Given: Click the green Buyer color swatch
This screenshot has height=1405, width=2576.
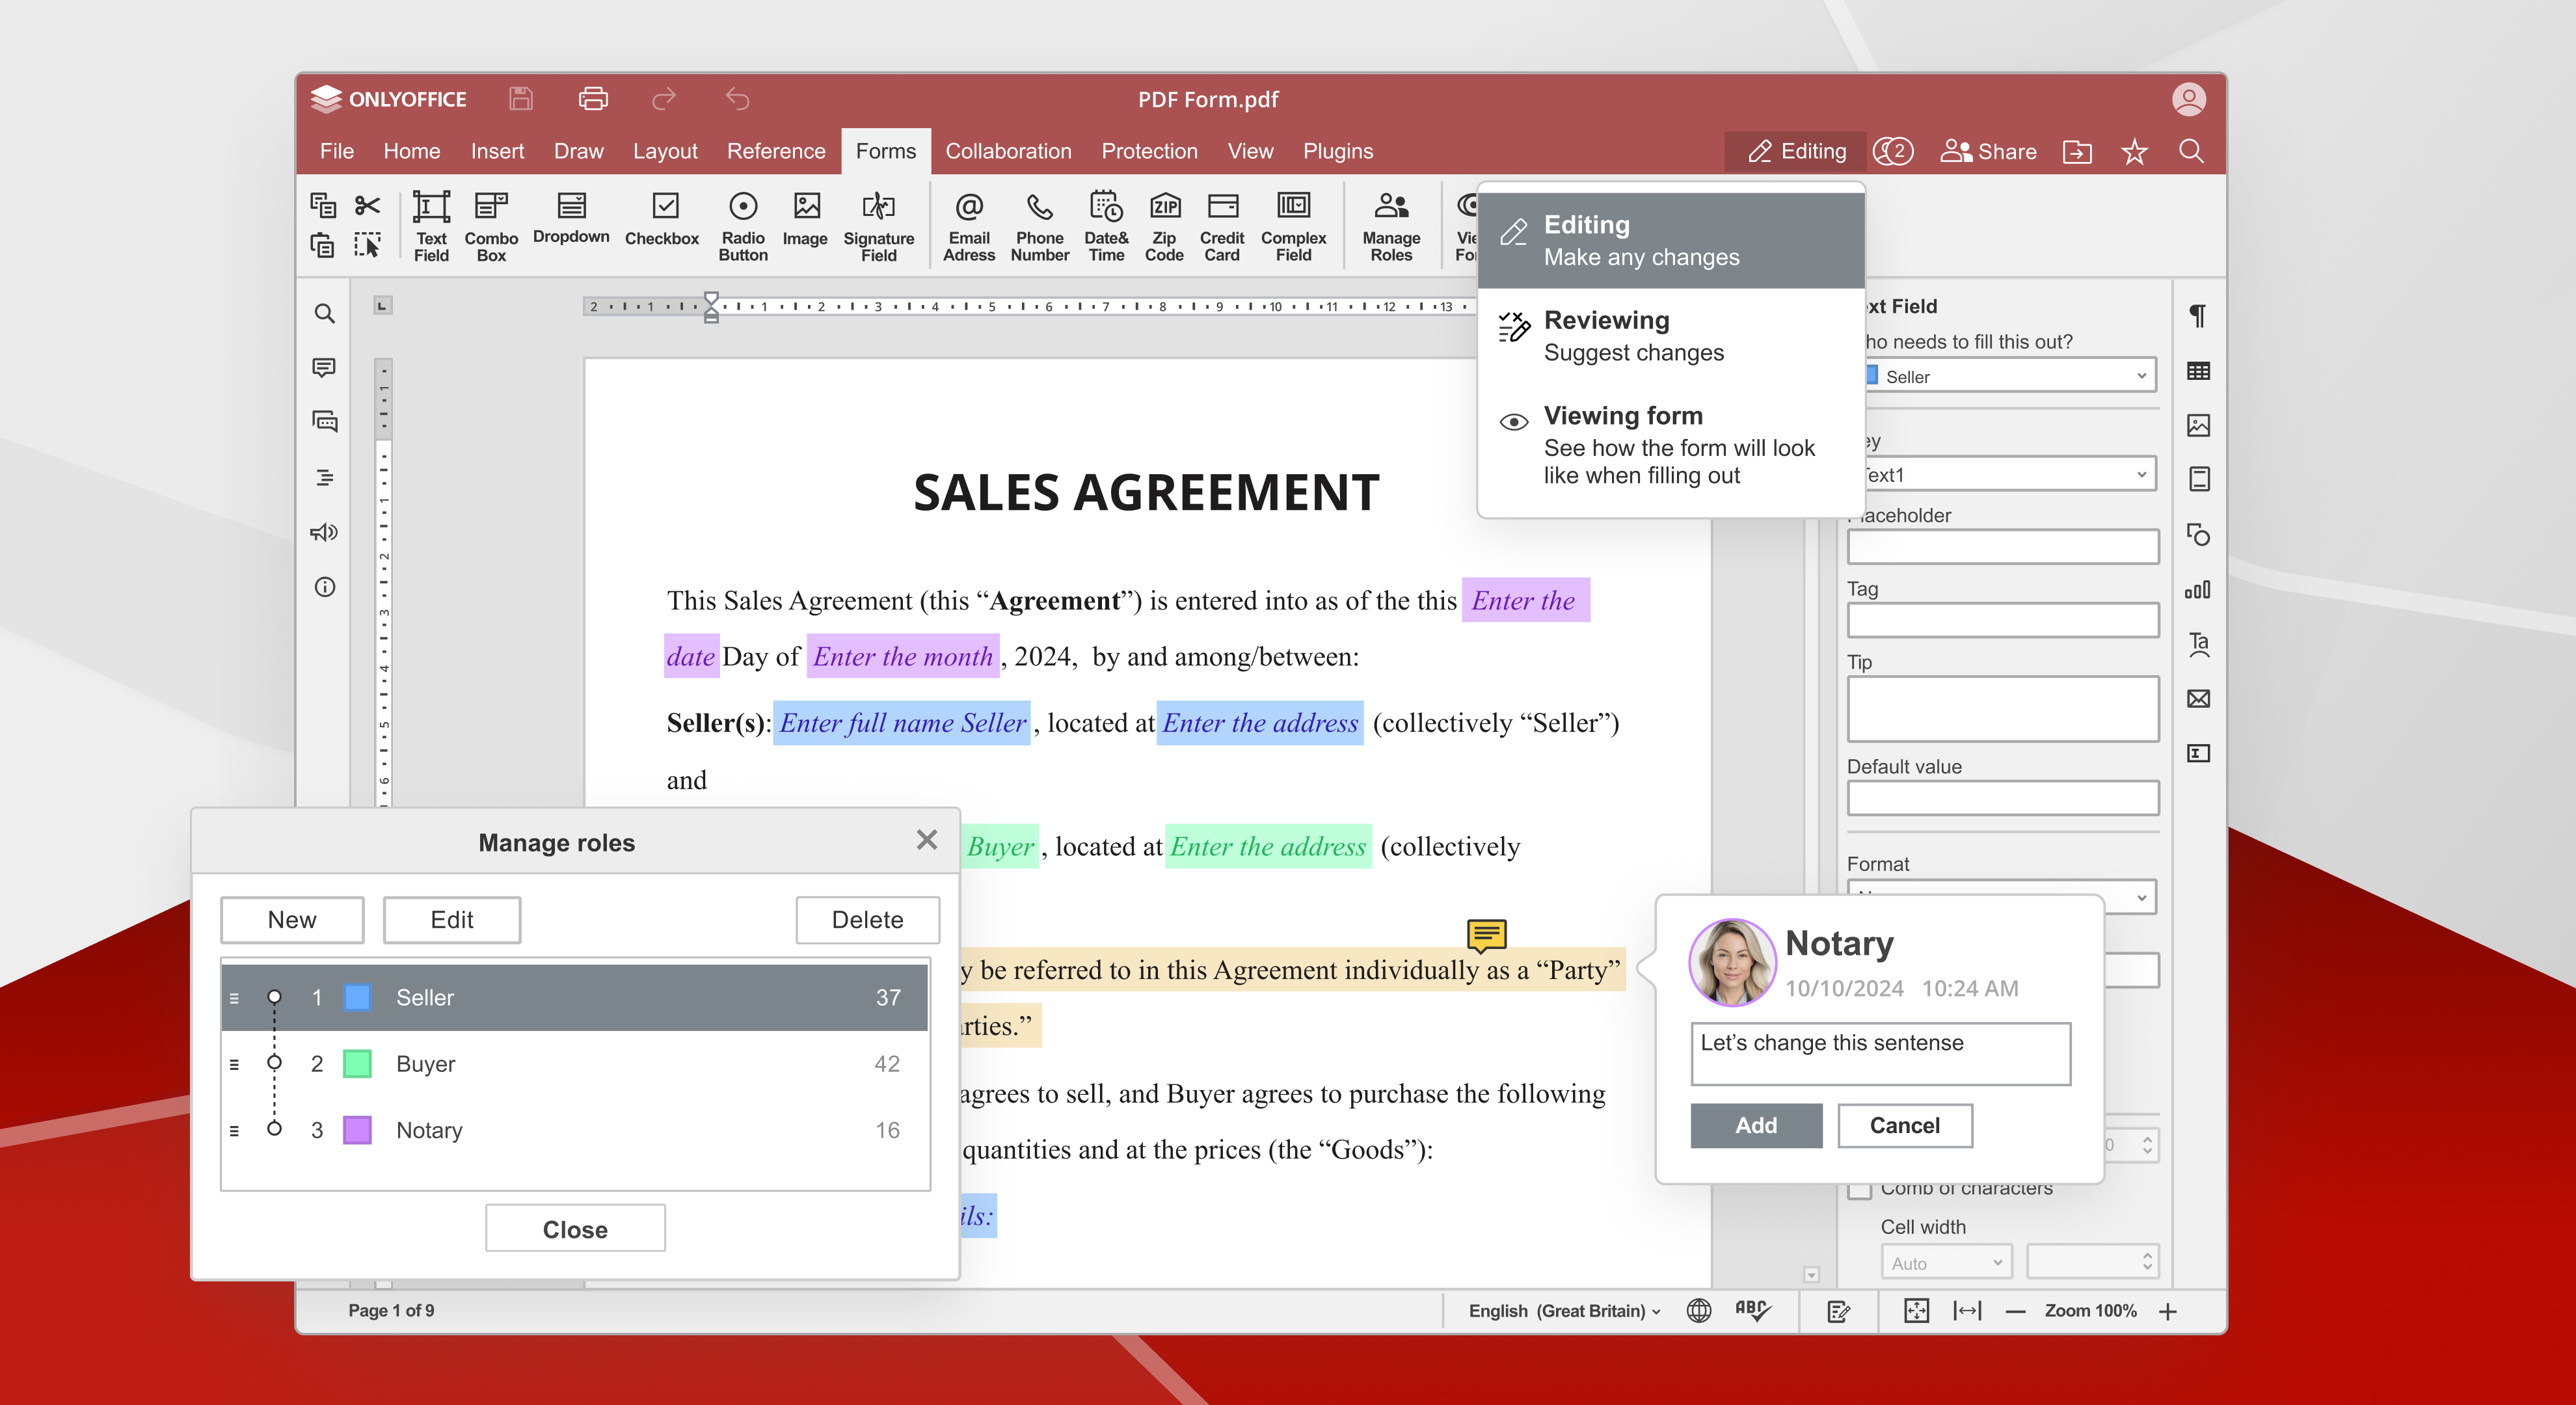Looking at the screenshot, I should pyautogui.click(x=357, y=1063).
